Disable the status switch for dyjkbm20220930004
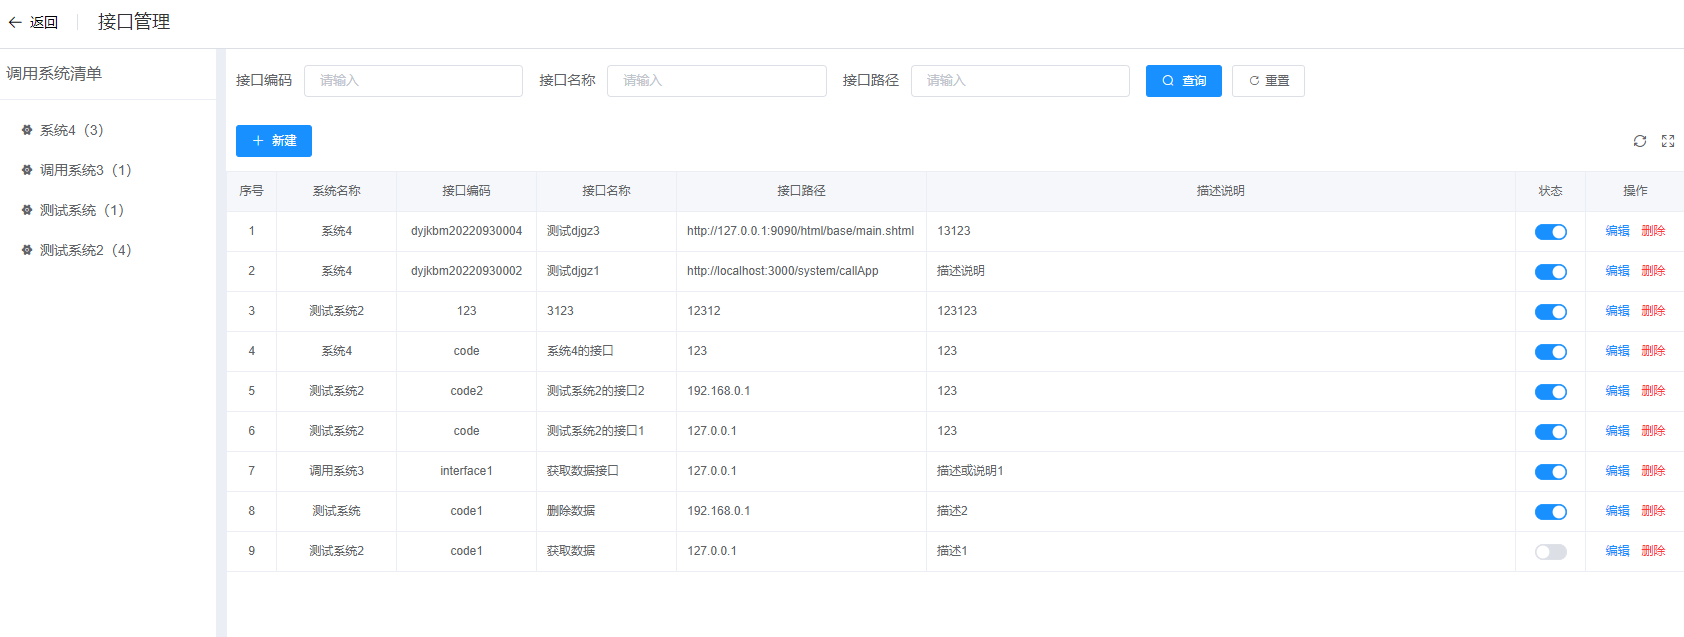The image size is (1684, 637). pos(1550,232)
